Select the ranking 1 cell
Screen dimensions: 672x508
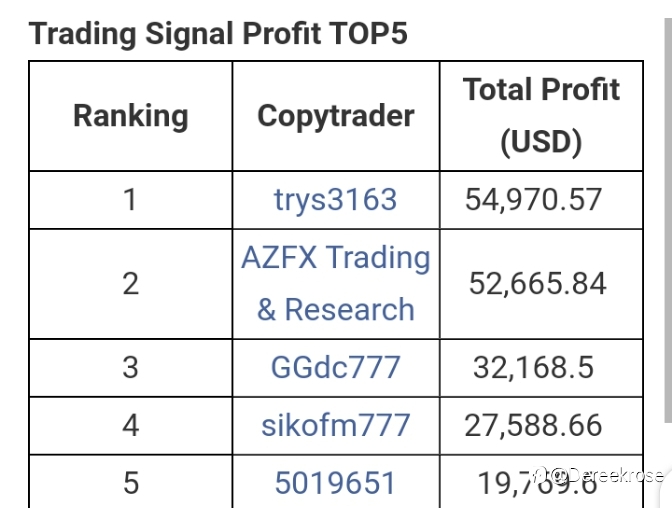130,200
